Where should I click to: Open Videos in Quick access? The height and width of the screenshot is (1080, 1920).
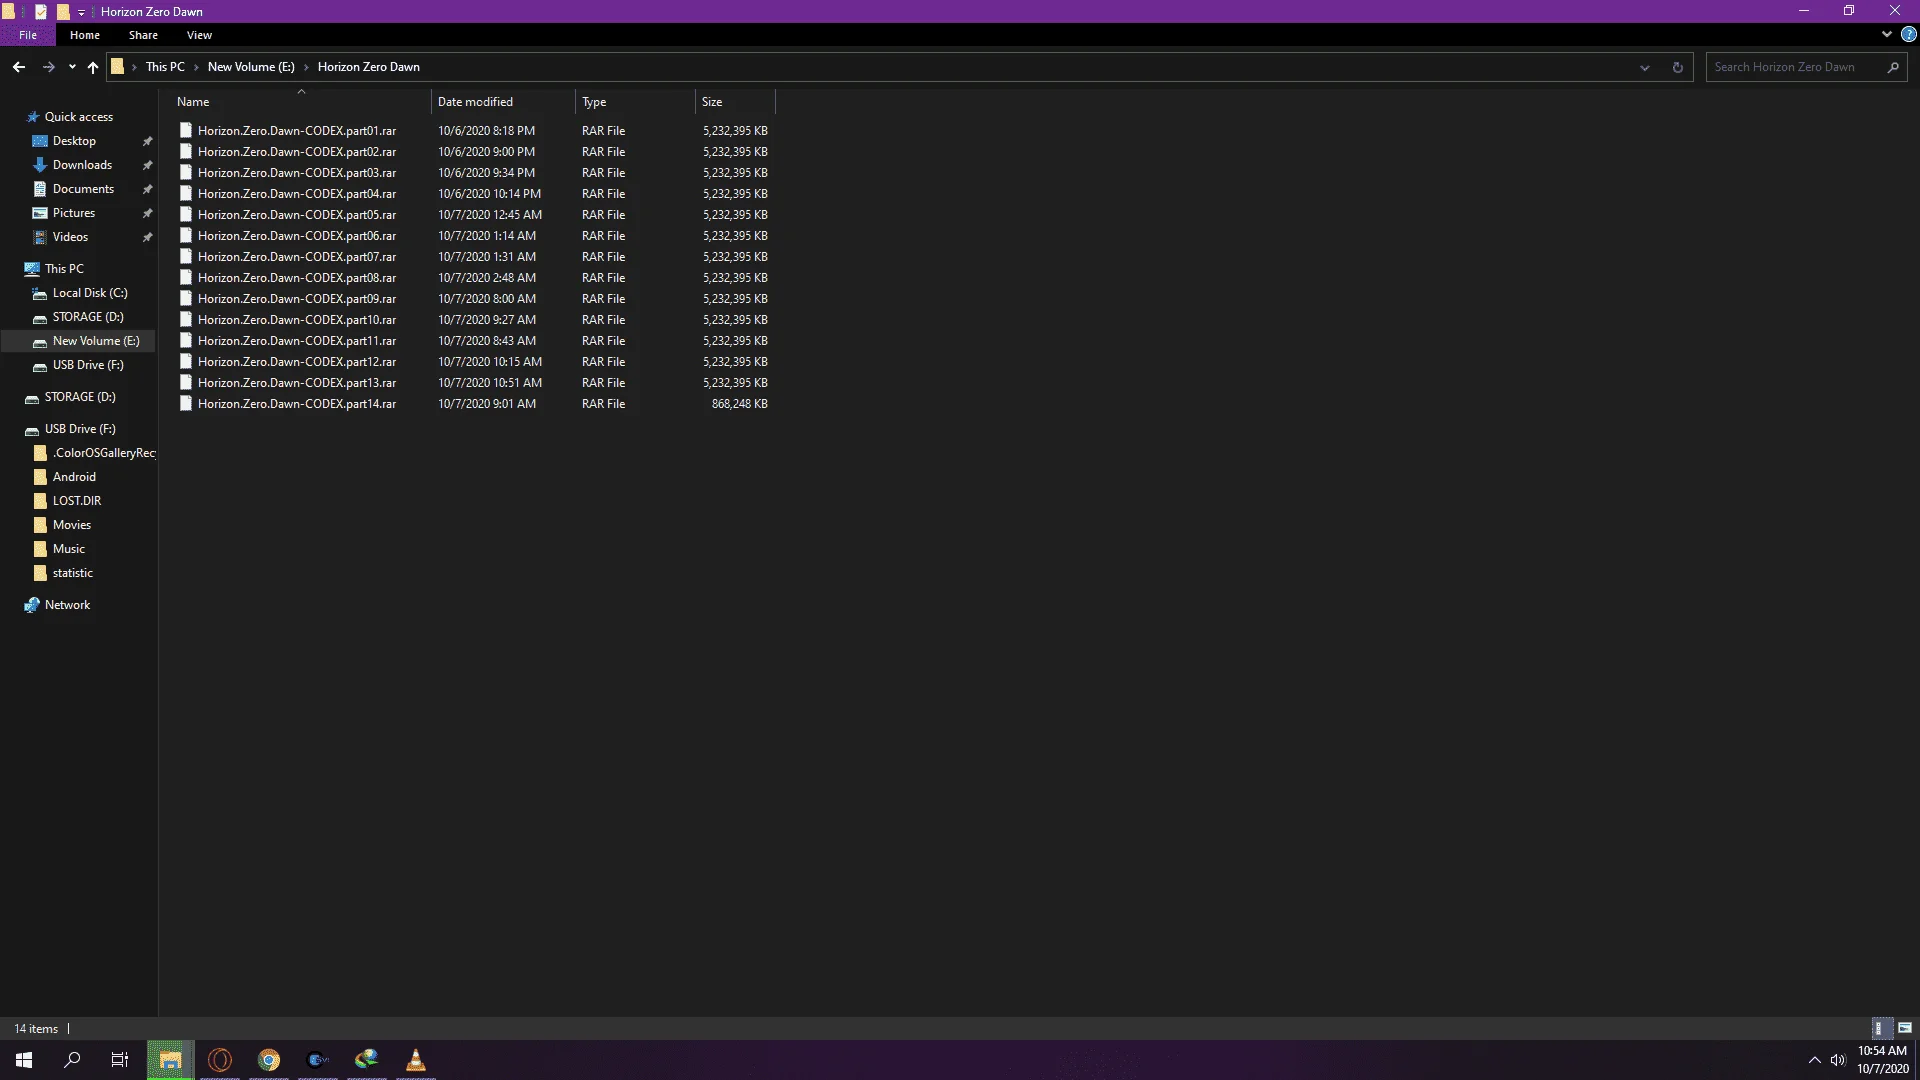pyautogui.click(x=70, y=237)
